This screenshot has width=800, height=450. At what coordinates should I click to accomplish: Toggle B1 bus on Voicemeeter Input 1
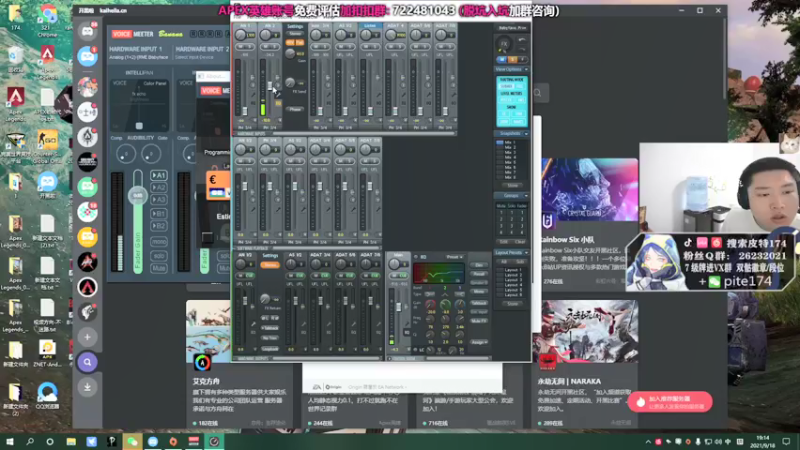(x=159, y=213)
